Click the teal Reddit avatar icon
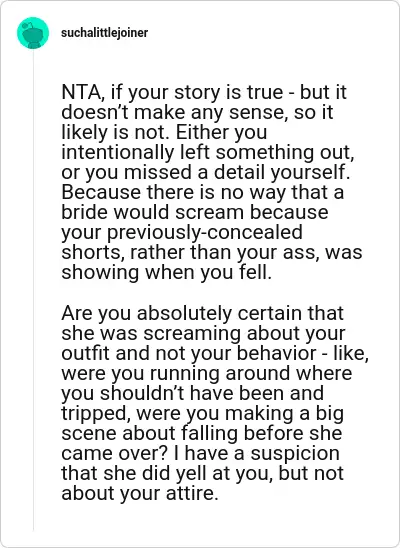Image resolution: width=400 pixels, height=548 pixels. [33, 33]
